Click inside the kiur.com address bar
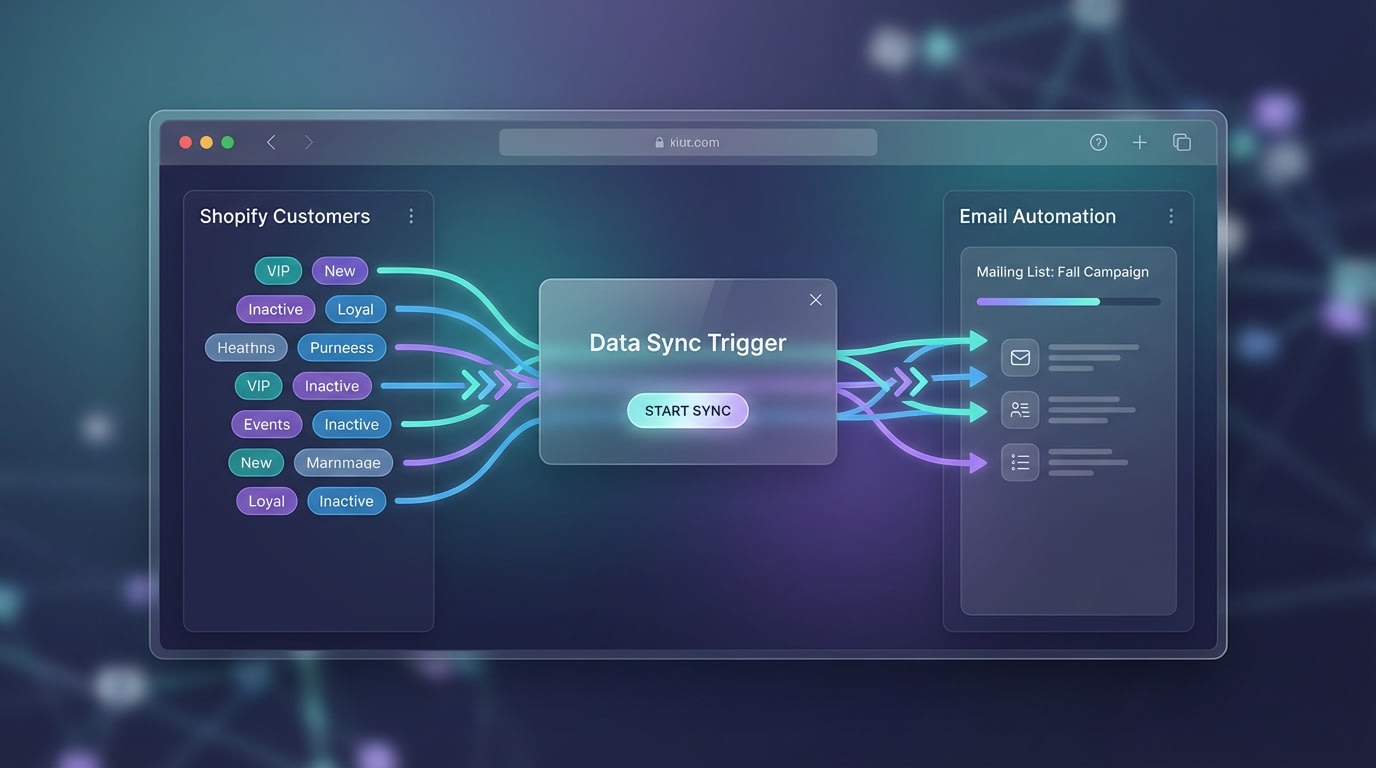Image resolution: width=1376 pixels, height=768 pixels. pyautogui.click(x=688, y=141)
